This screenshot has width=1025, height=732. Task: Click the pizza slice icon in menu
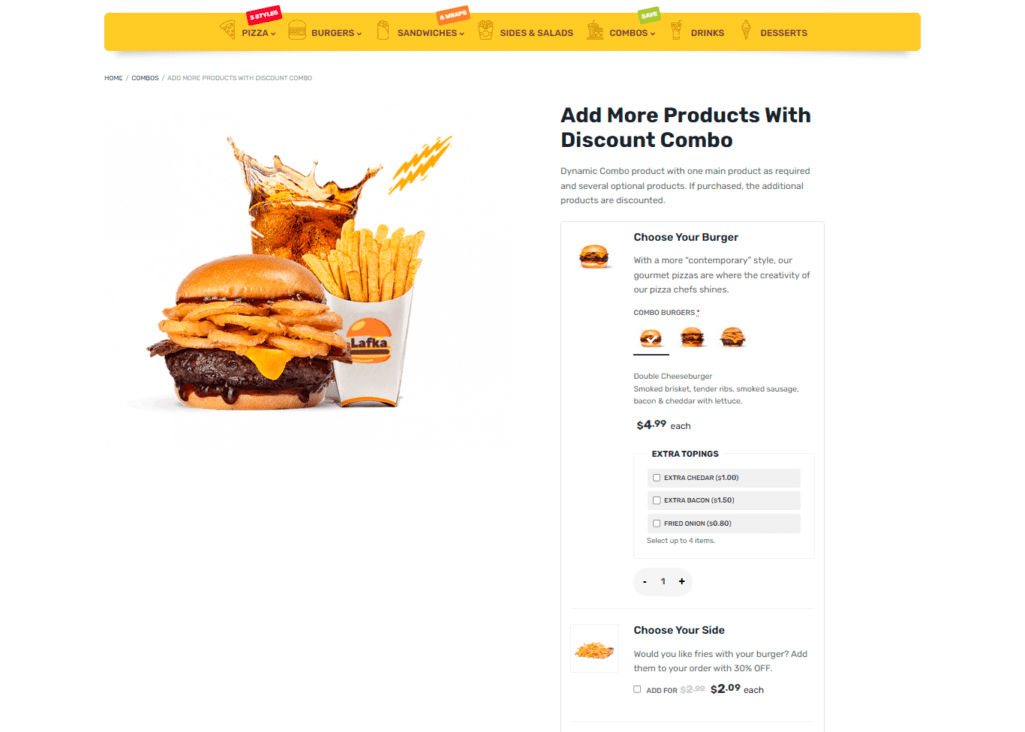(x=227, y=29)
